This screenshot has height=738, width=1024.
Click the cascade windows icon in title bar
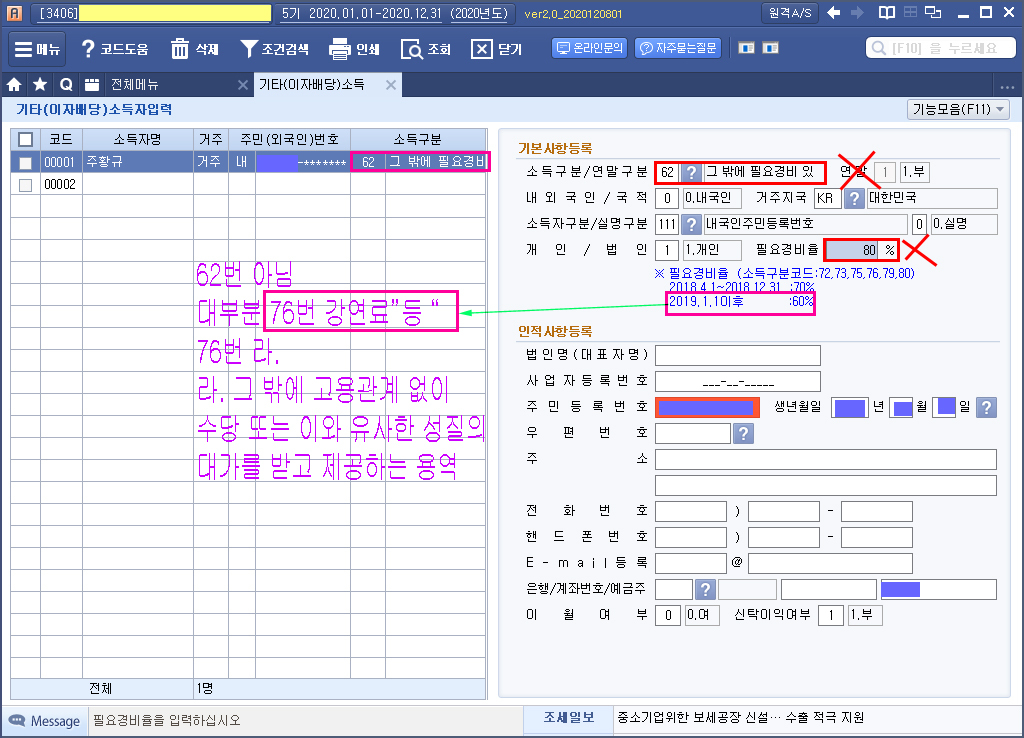(934, 12)
